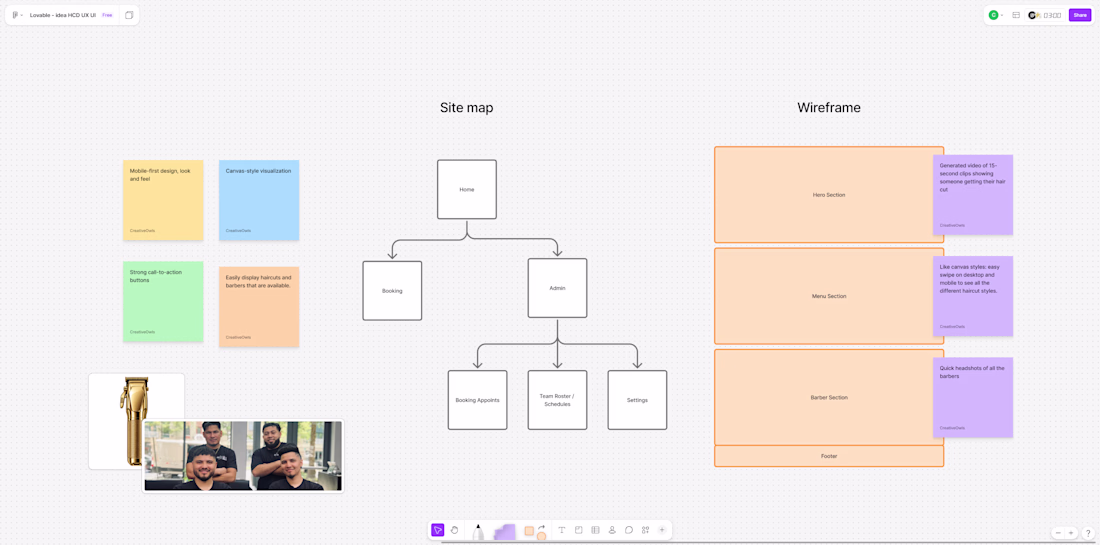Viewport: 1100px width, 545px height.
Task: Select the Hero Section wireframe block
Action: tap(829, 194)
